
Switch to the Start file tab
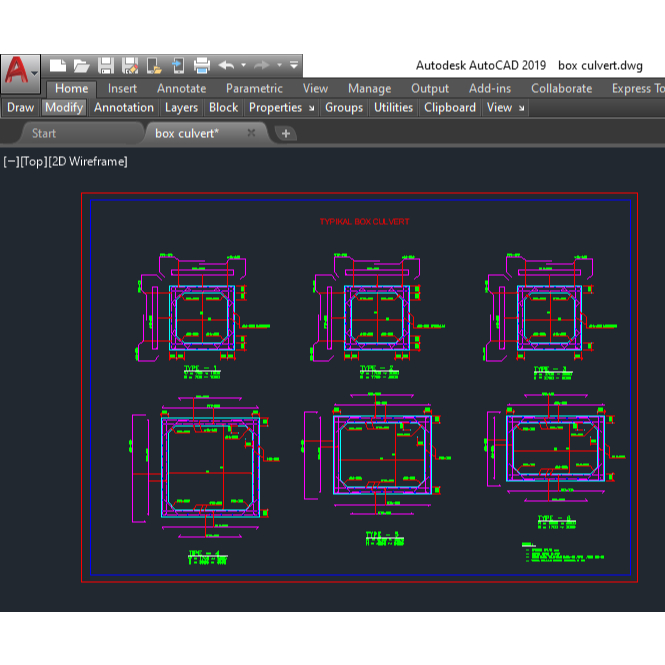[44, 134]
